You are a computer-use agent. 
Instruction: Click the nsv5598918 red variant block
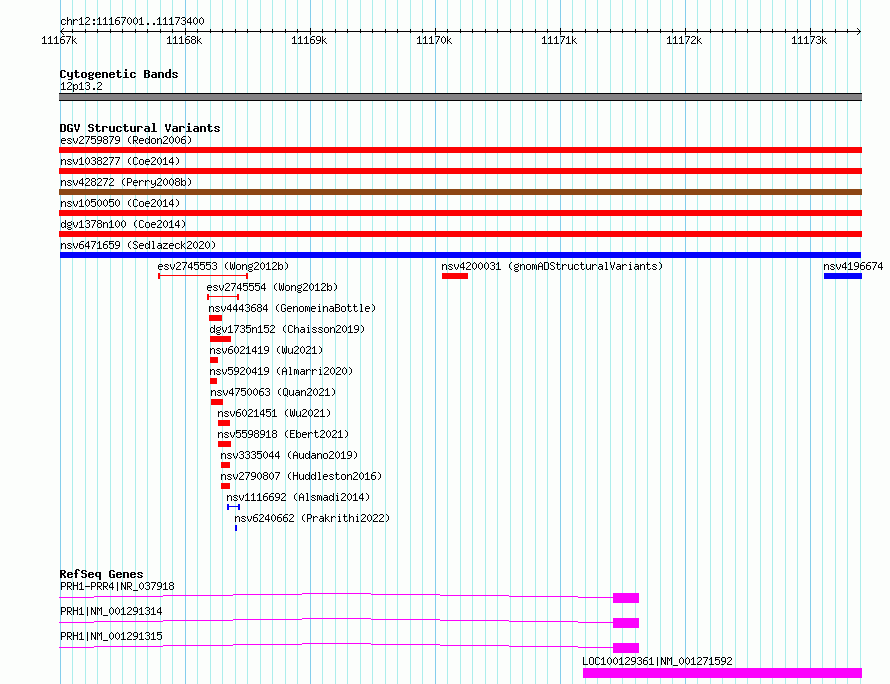tap(224, 444)
